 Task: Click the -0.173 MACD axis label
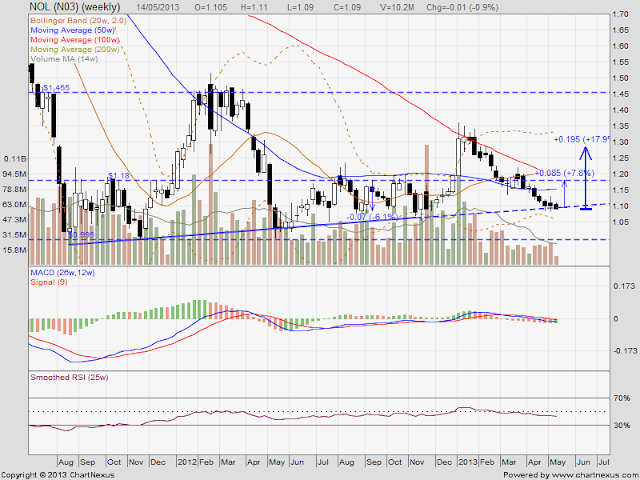pos(623,351)
